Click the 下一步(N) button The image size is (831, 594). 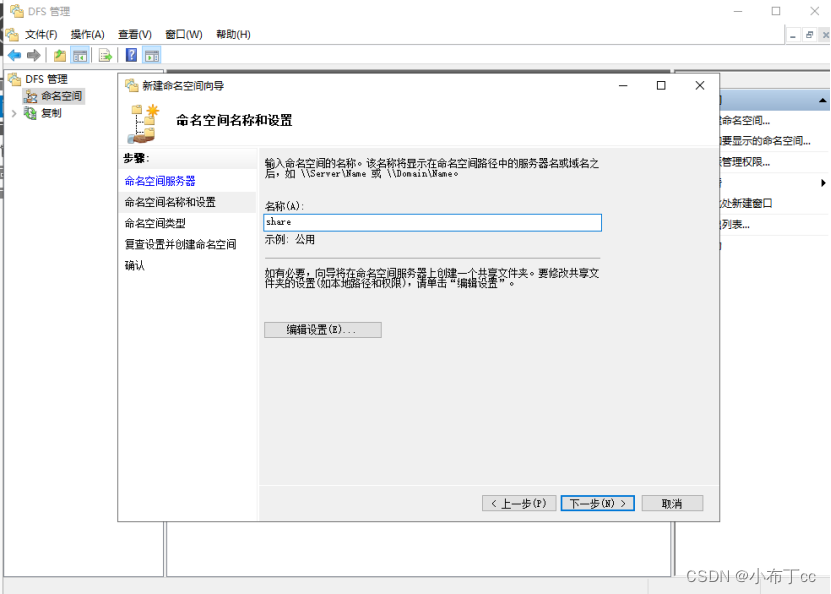coord(597,503)
